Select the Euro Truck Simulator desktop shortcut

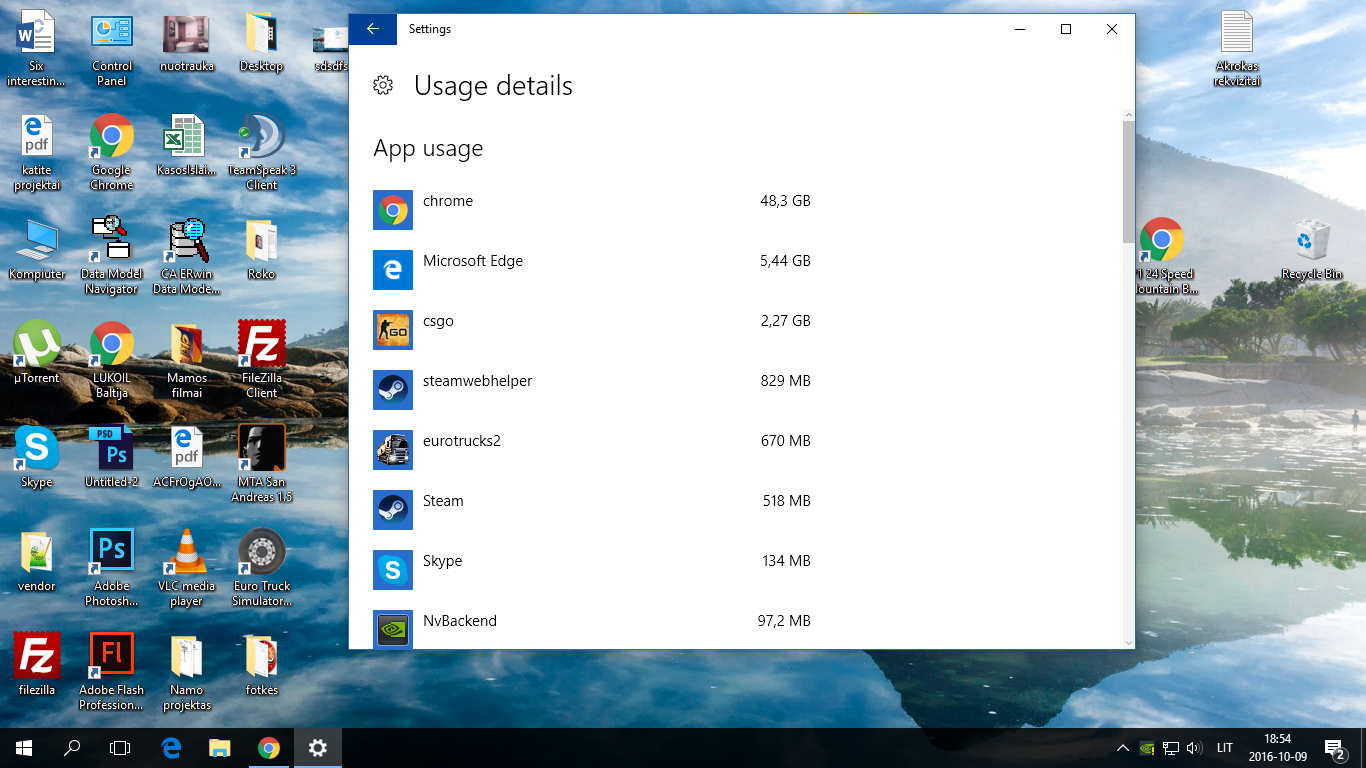[262, 568]
